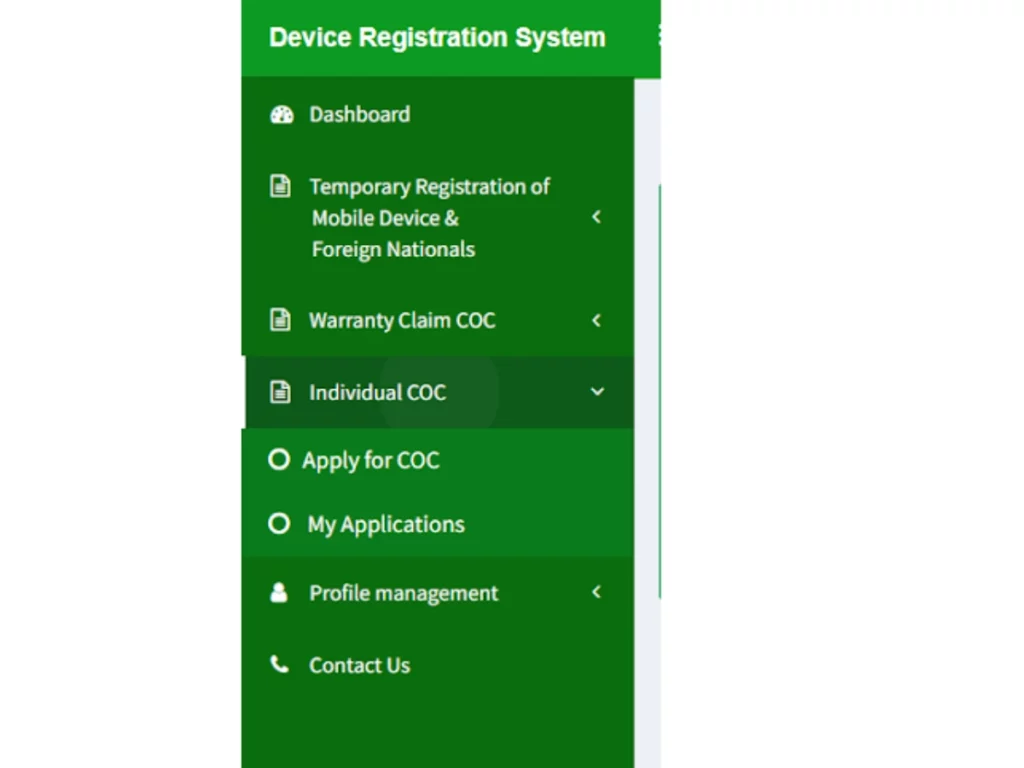Click the Profile management user icon
1024x768 pixels.
pyautogui.click(x=280, y=593)
